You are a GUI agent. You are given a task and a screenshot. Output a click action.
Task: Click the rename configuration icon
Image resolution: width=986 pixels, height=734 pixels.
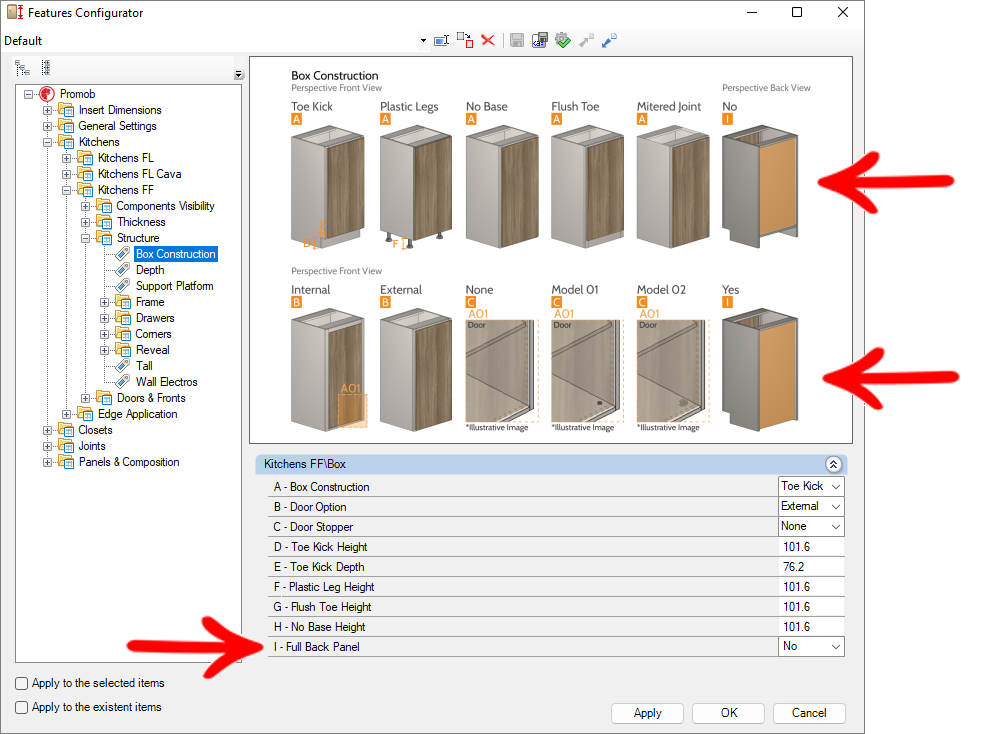pyautogui.click(x=441, y=41)
